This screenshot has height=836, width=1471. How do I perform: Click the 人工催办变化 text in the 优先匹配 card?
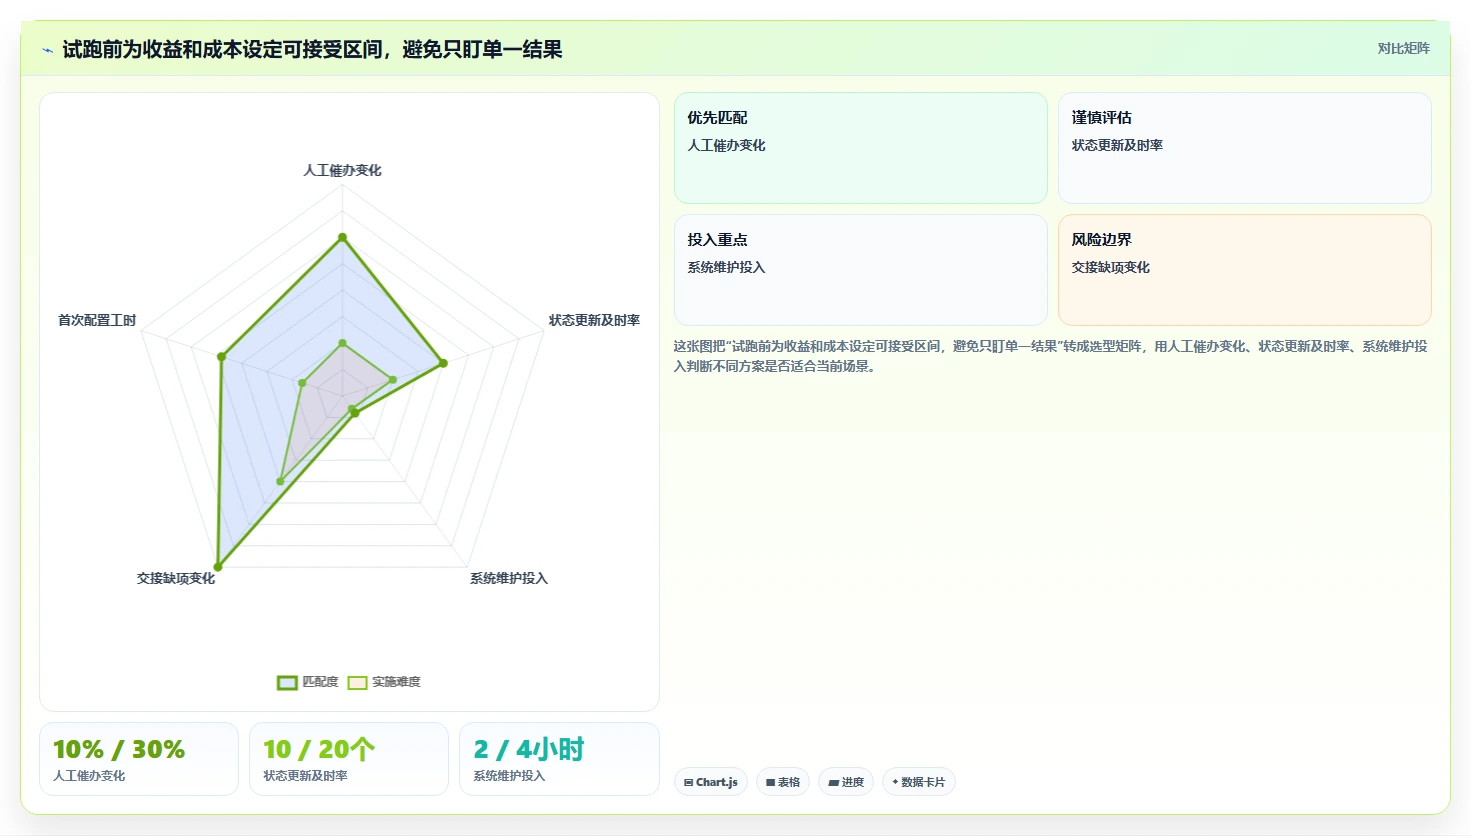pyautogui.click(x=726, y=145)
